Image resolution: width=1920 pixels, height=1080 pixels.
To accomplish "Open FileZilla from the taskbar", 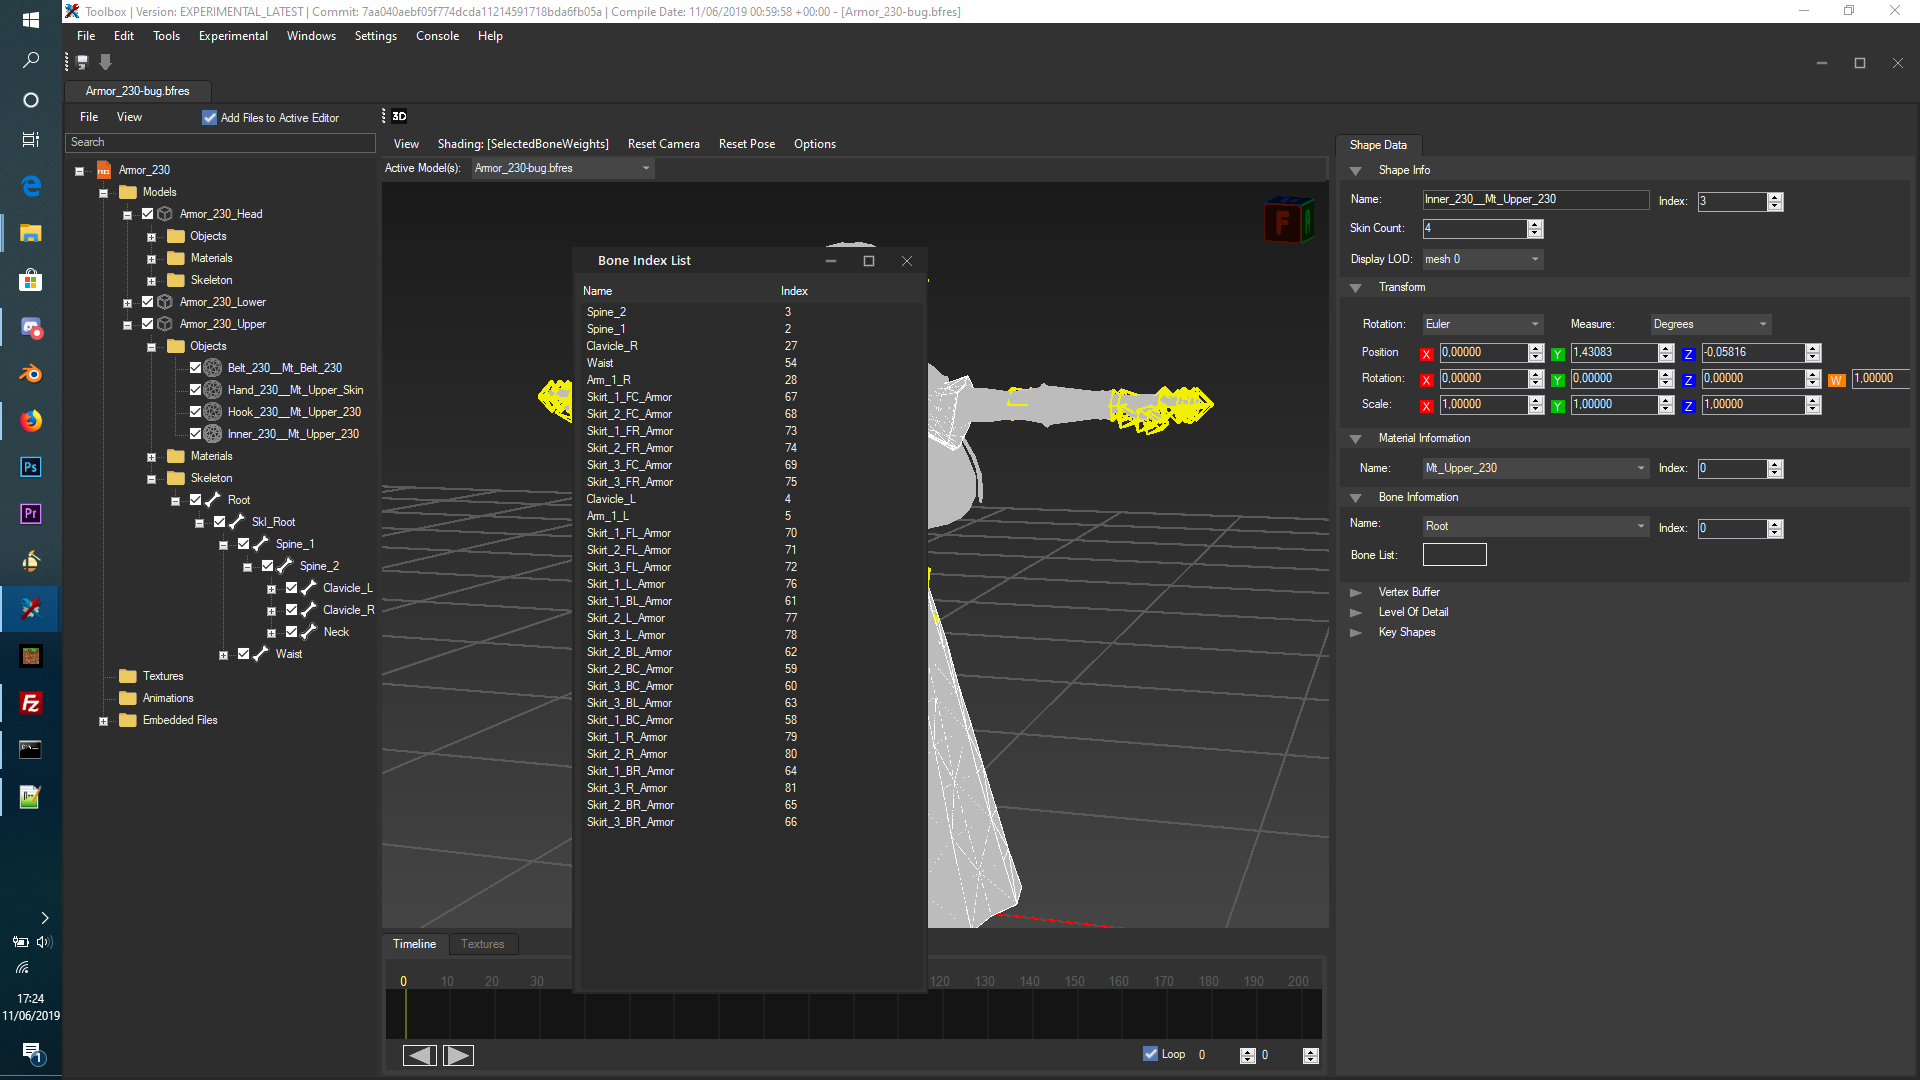I will pyautogui.click(x=30, y=703).
